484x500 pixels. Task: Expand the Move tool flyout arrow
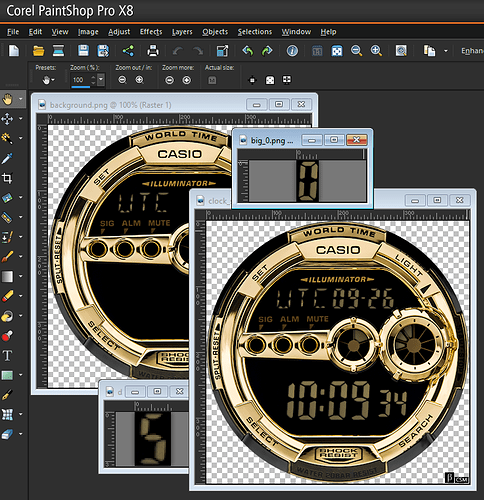coord(21,118)
